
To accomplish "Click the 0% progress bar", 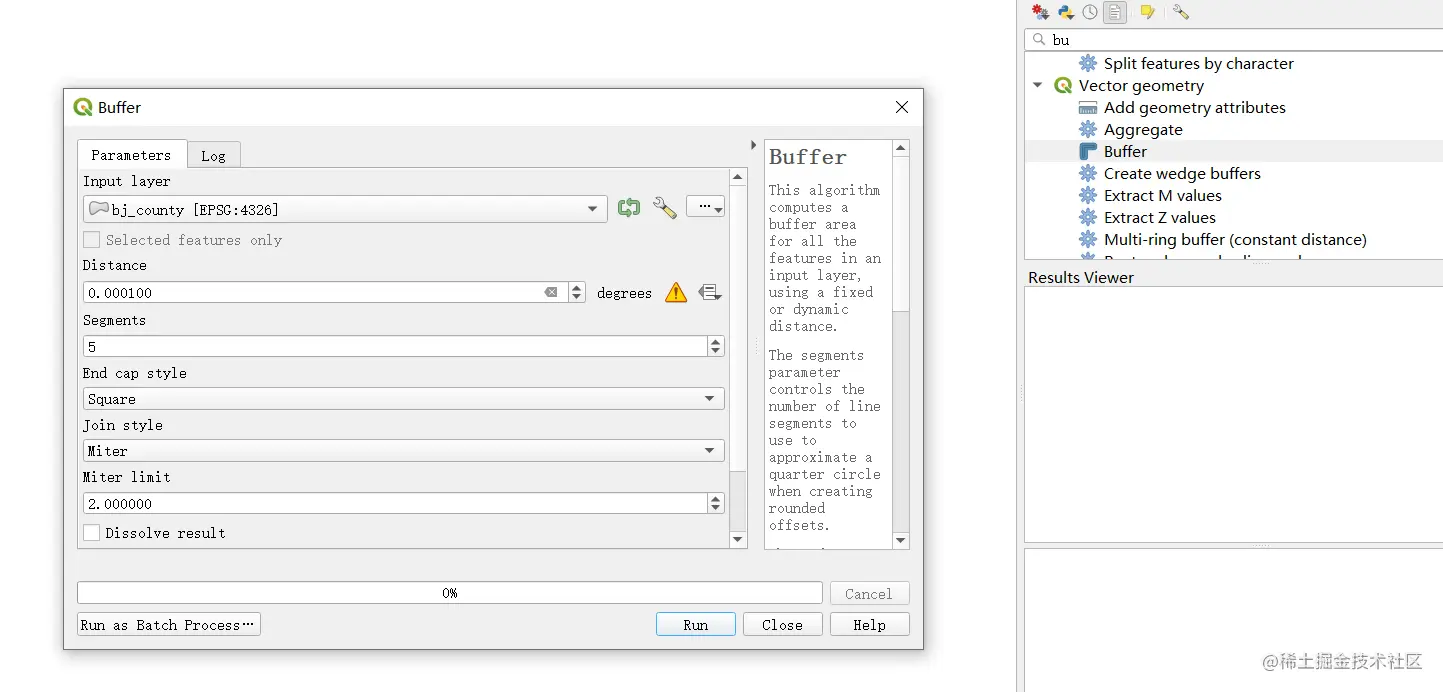I will pyautogui.click(x=450, y=593).
